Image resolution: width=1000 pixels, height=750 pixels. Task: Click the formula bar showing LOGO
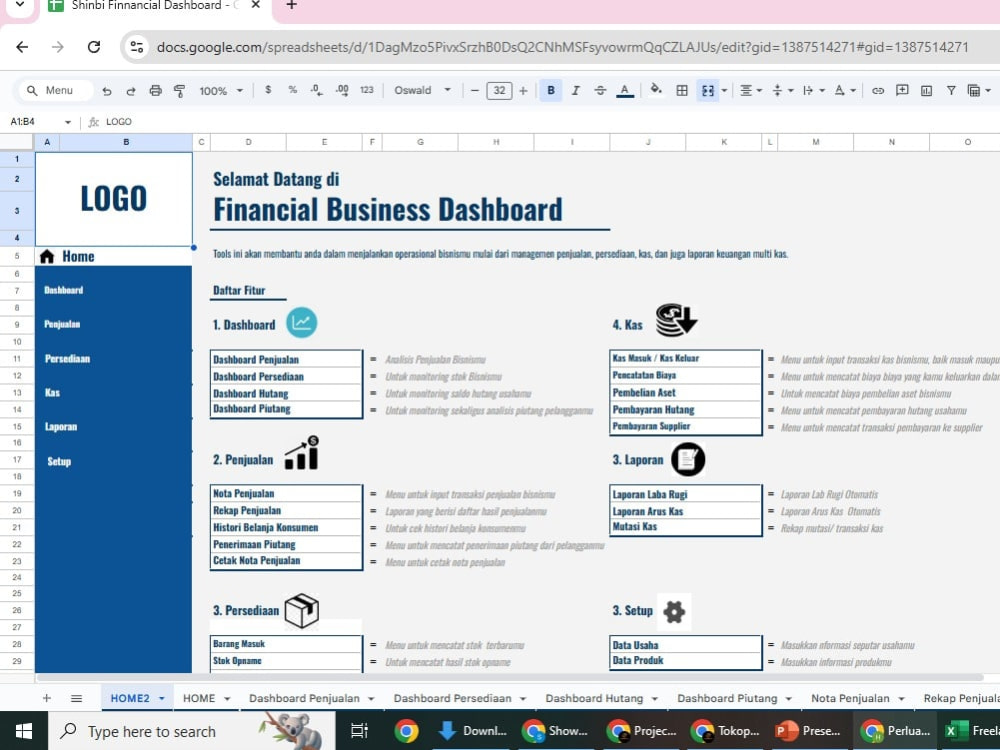(x=548, y=122)
